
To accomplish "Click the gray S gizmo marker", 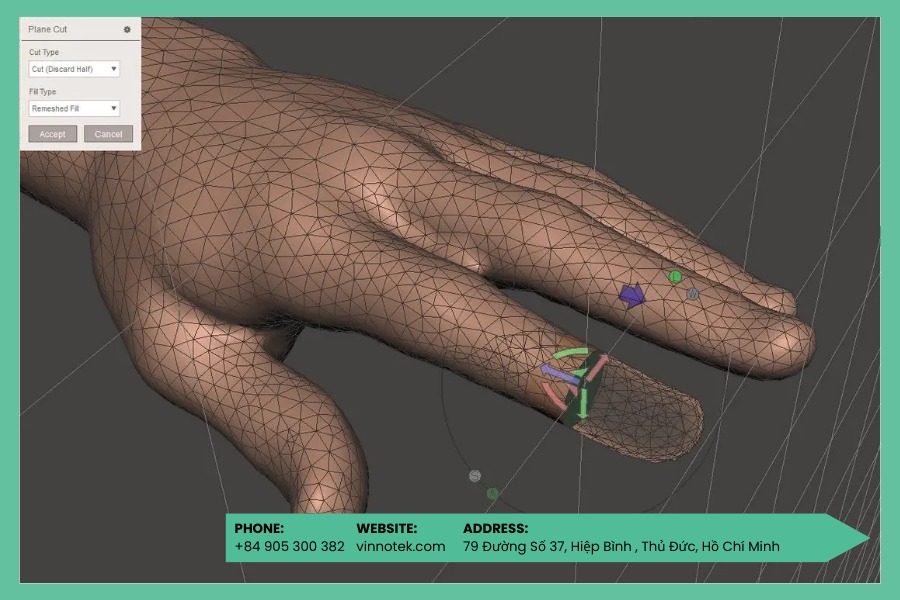I will [x=475, y=476].
